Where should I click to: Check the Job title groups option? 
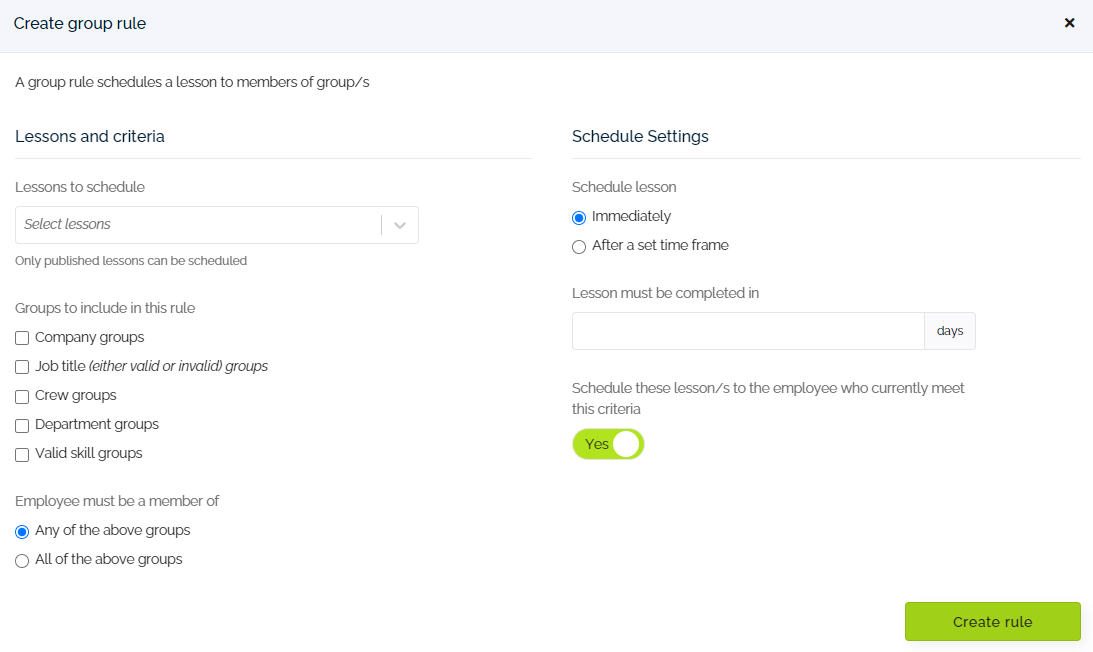coord(21,367)
